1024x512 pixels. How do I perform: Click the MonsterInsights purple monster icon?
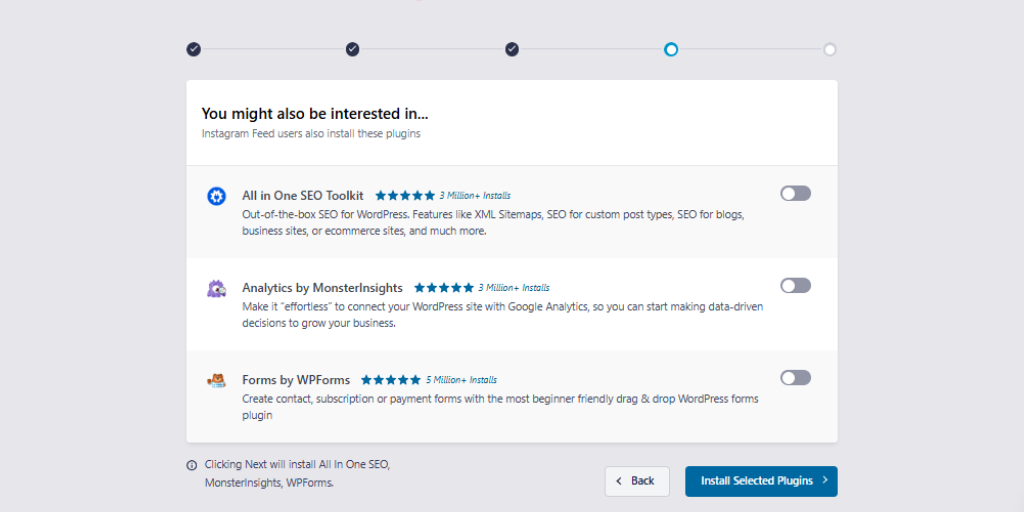coord(216,289)
